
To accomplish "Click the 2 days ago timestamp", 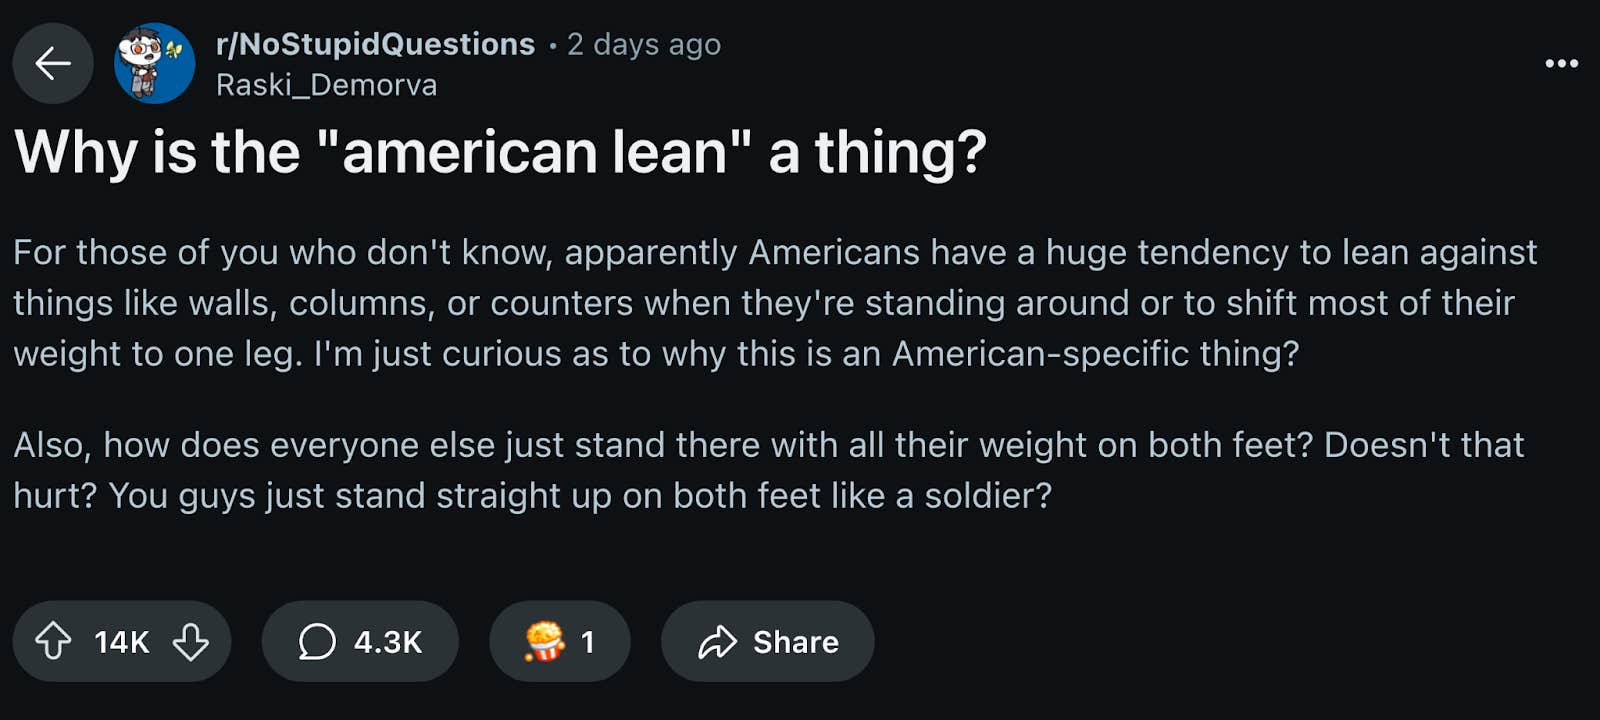I will pos(644,43).
